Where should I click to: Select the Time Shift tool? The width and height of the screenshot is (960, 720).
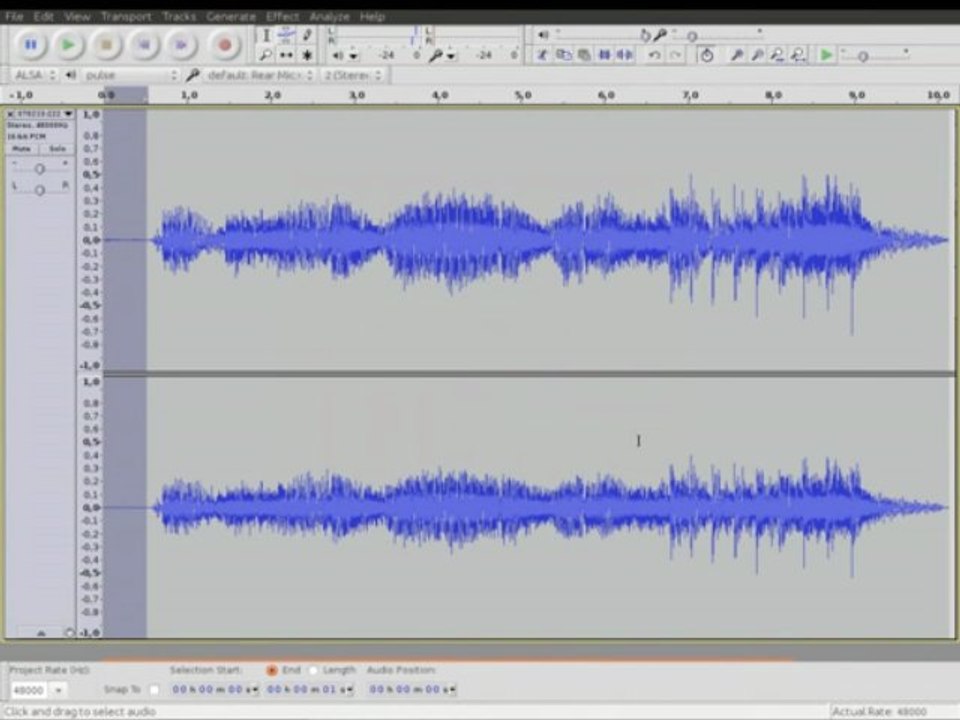286,55
